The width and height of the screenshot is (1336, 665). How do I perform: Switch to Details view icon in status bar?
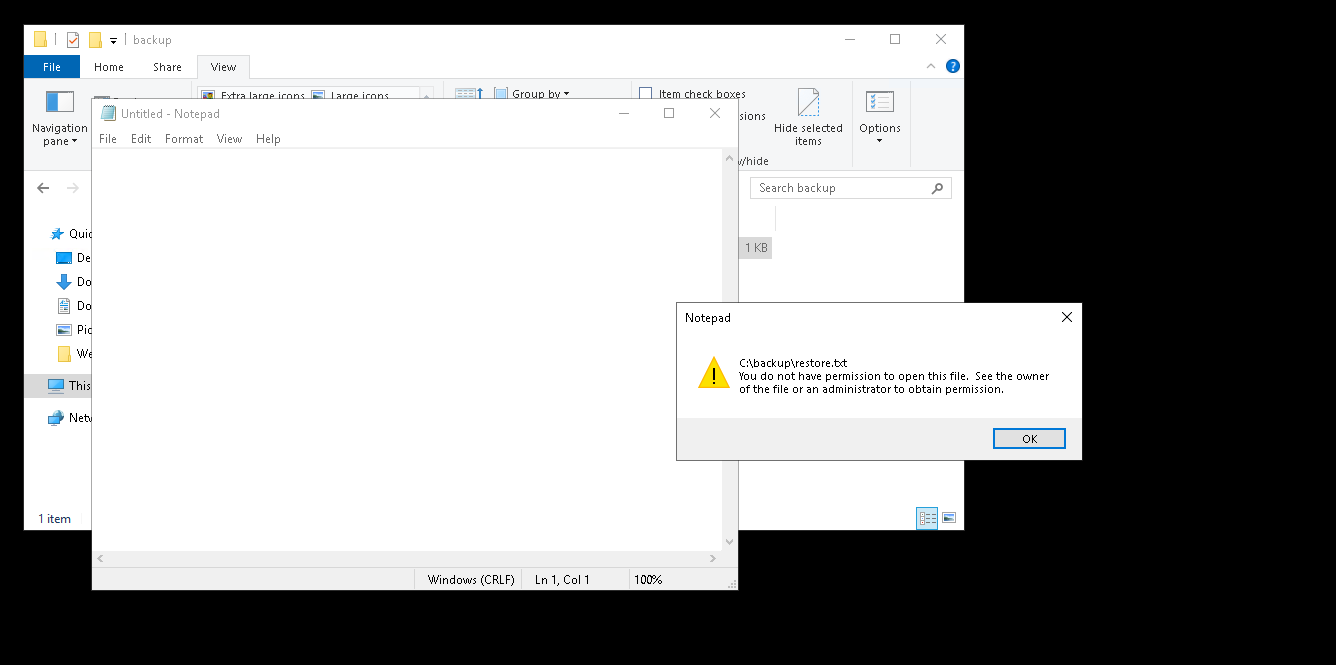pyautogui.click(x=927, y=518)
